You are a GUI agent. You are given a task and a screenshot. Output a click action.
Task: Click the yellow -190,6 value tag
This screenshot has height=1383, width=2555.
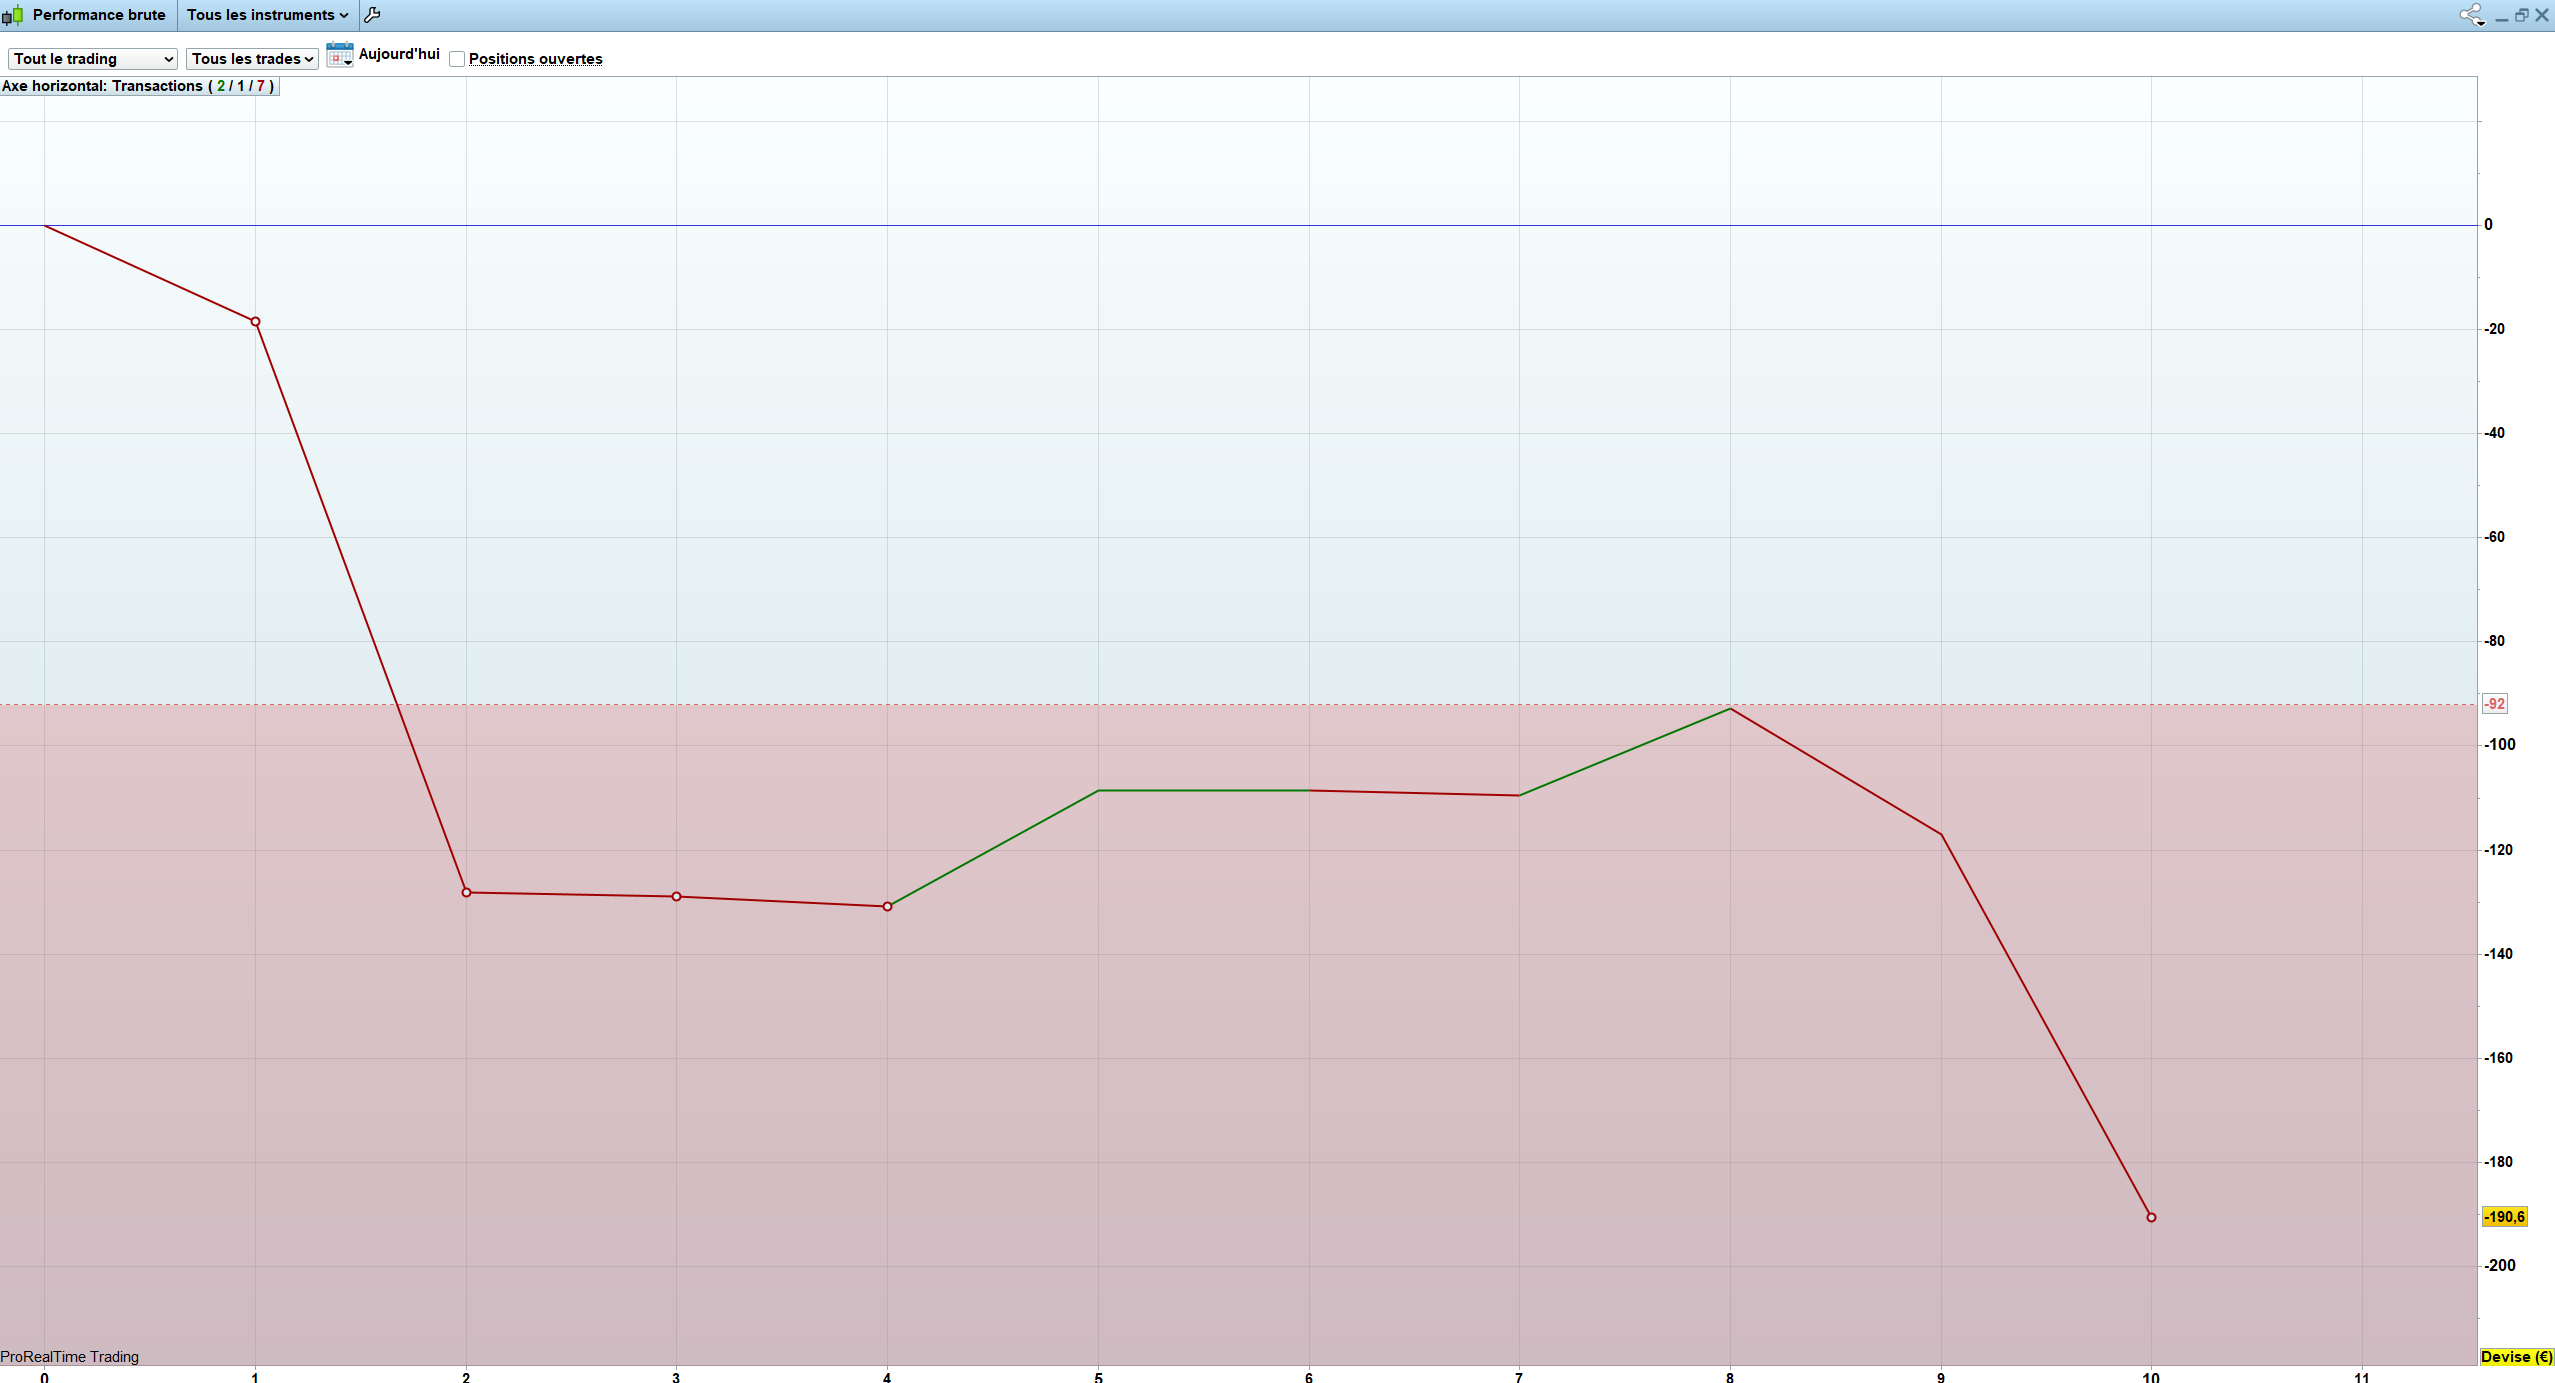pos(2503,1217)
